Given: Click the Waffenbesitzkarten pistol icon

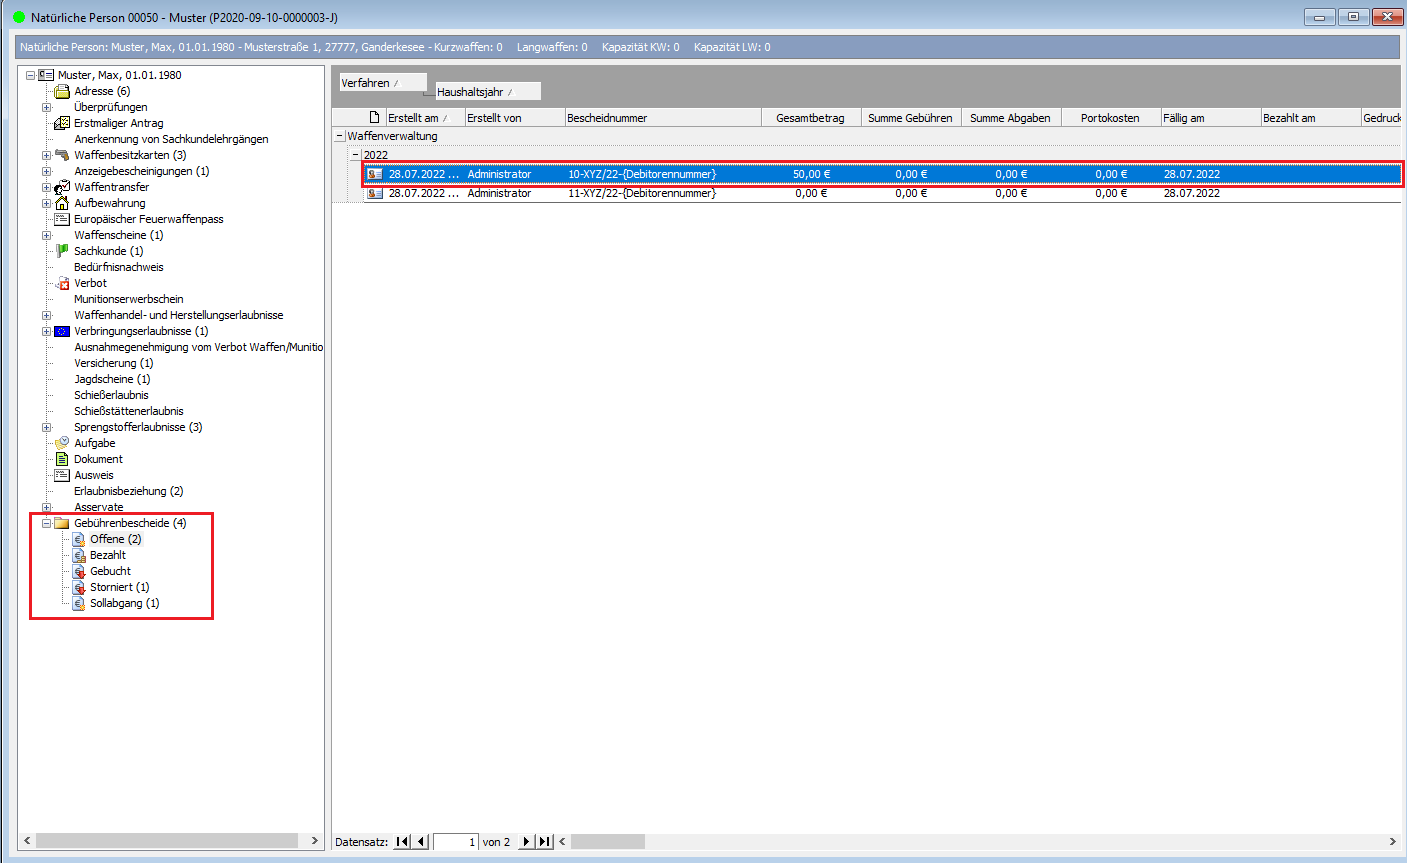Looking at the screenshot, I should click(x=62, y=155).
